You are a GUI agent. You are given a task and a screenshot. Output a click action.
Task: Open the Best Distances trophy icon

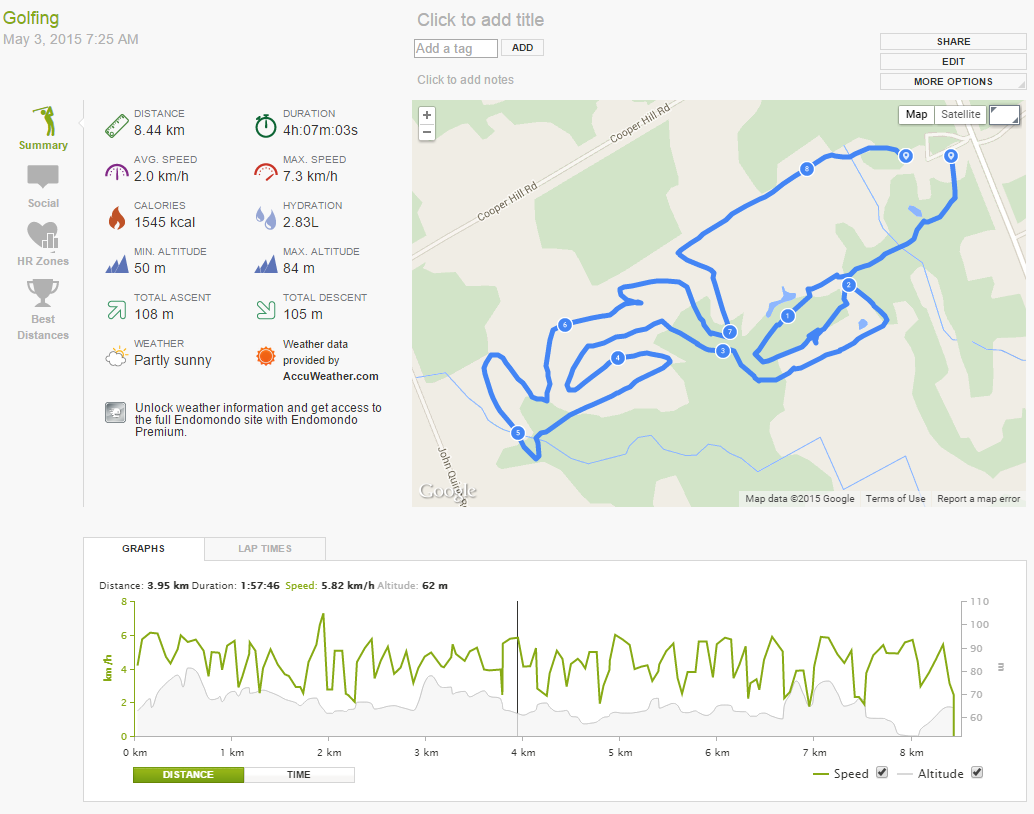[x=43, y=293]
